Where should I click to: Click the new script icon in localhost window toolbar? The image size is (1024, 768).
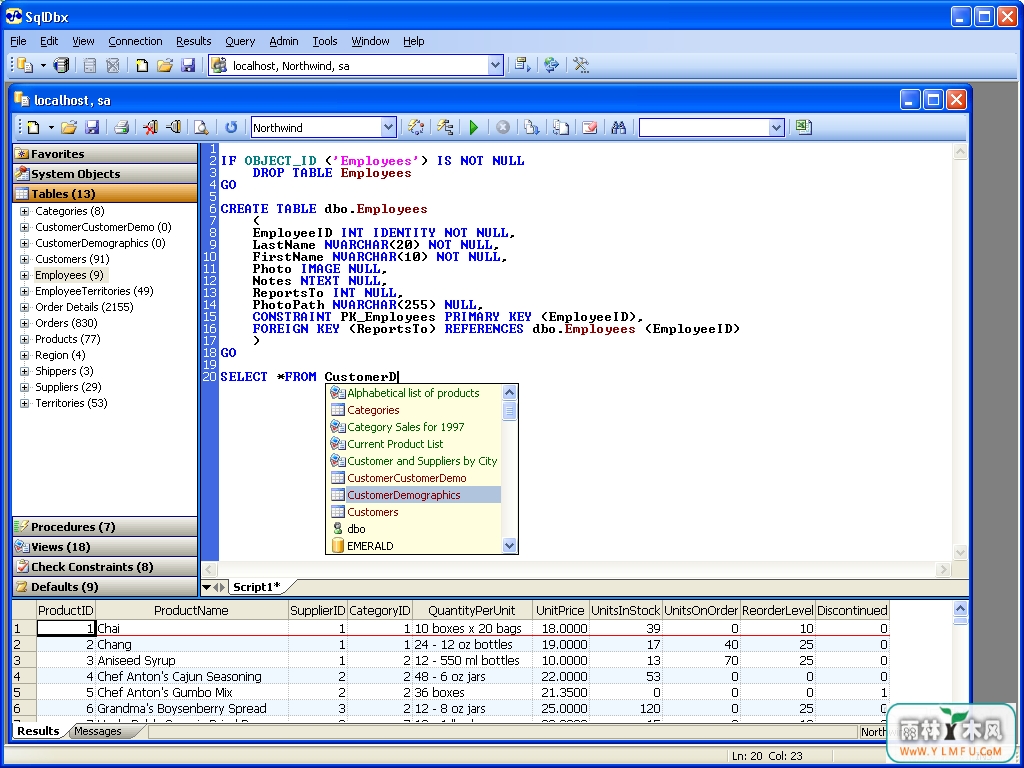point(33,127)
